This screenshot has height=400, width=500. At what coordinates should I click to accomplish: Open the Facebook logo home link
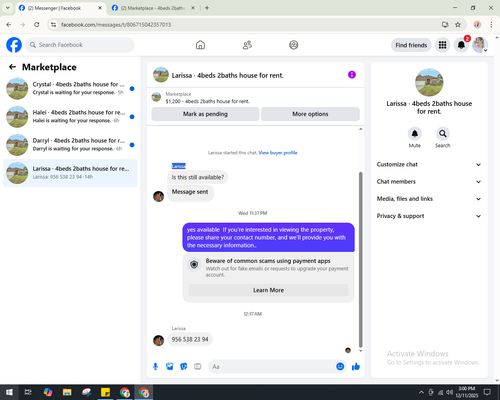[14, 45]
